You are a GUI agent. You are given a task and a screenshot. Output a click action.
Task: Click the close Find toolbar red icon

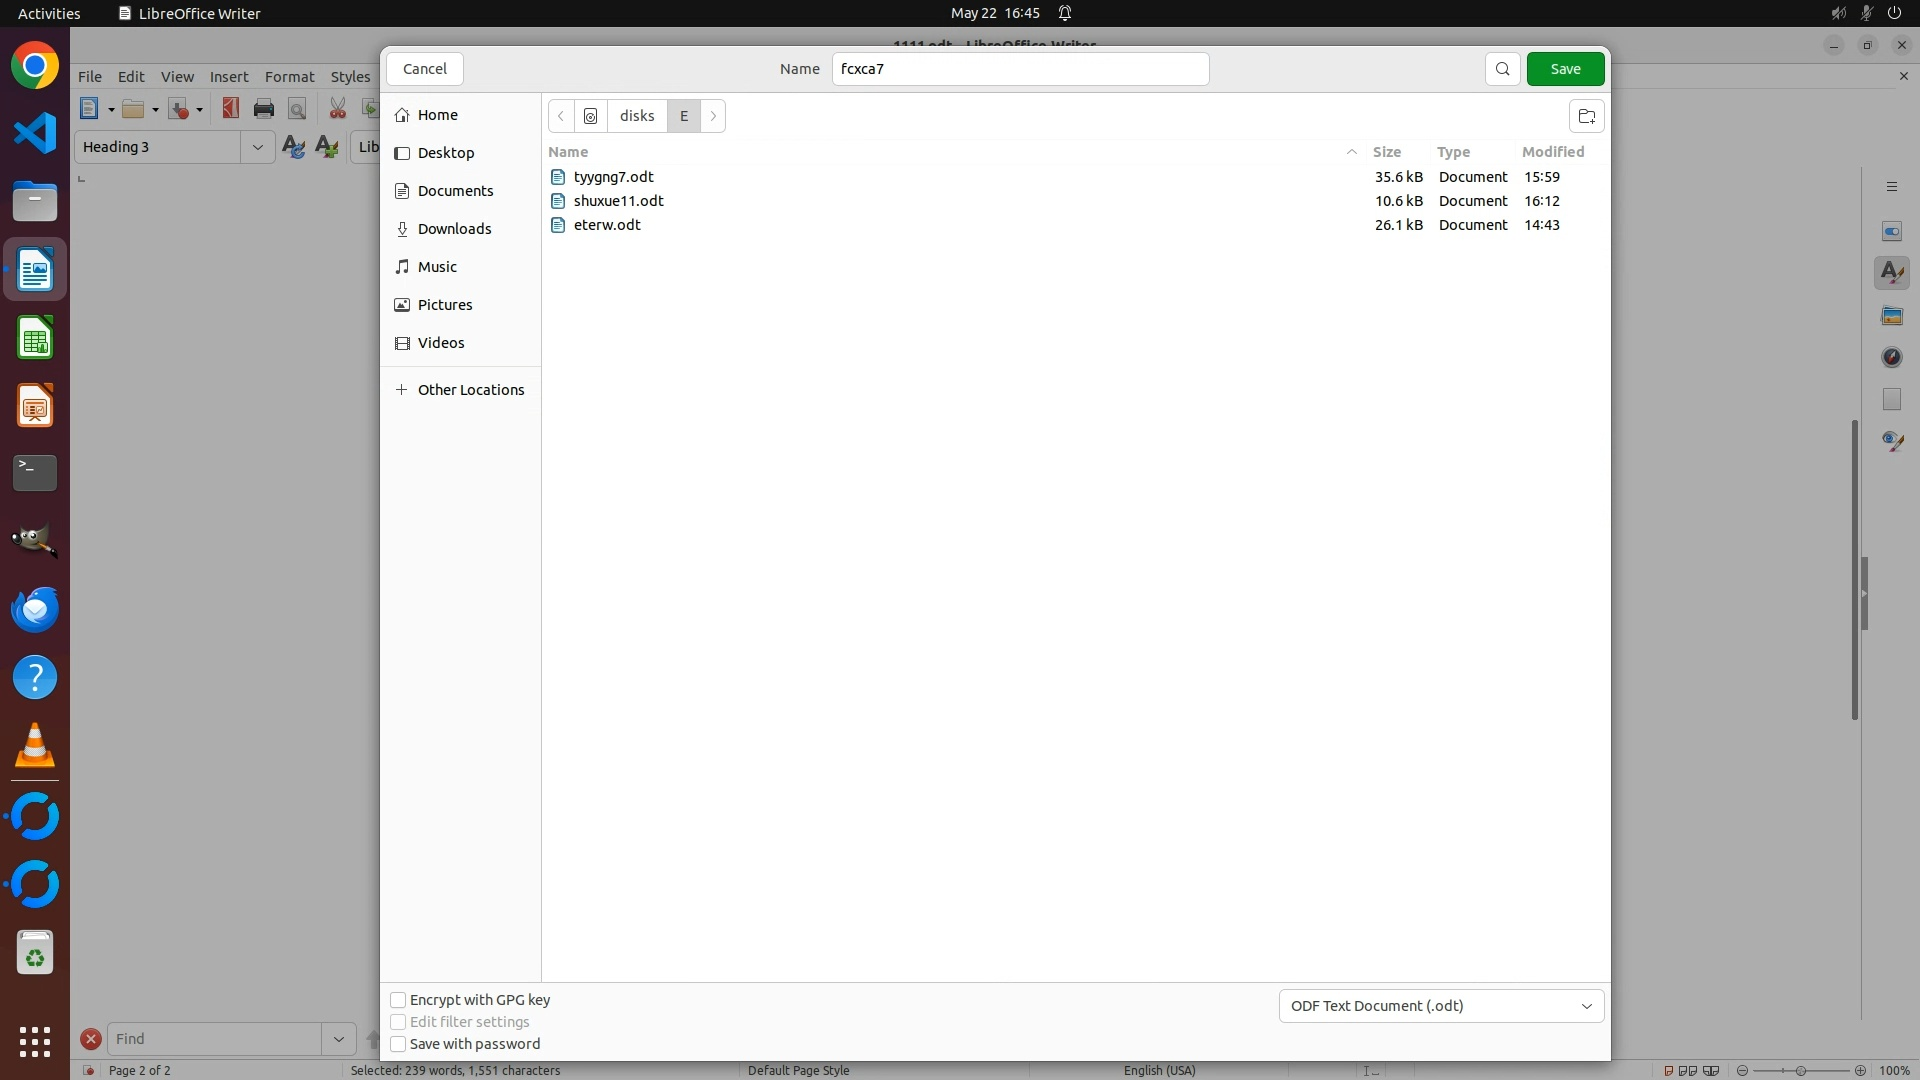pos(91,1039)
